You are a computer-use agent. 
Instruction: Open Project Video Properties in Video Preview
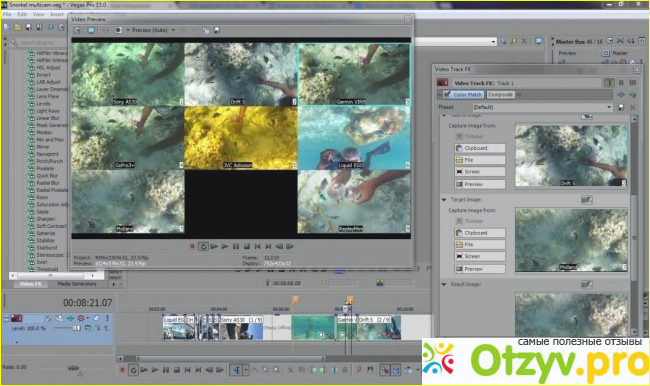[78, 30]
